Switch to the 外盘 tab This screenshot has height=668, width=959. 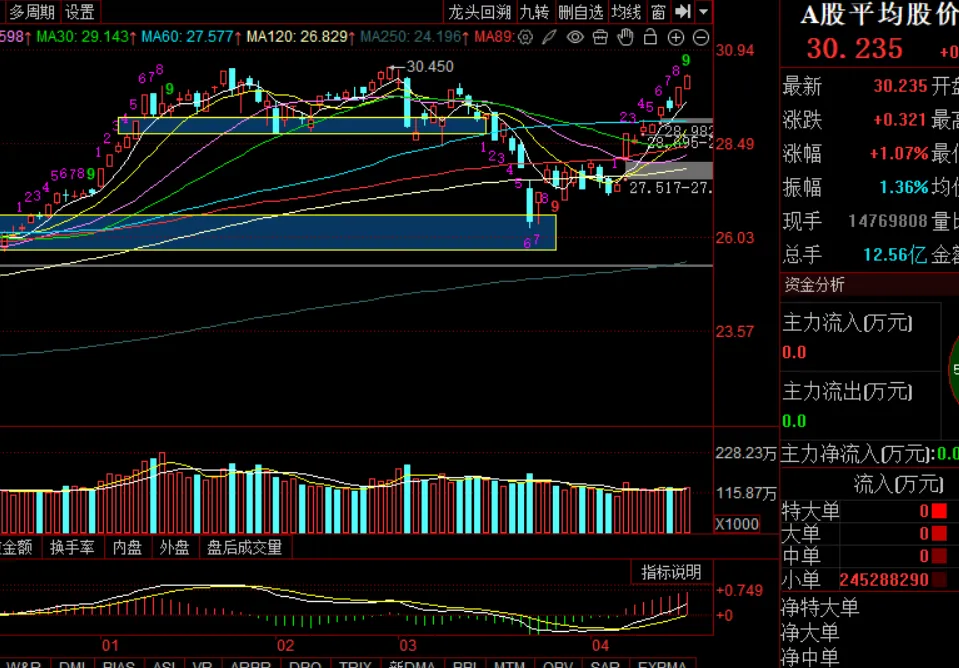point(174,547)
